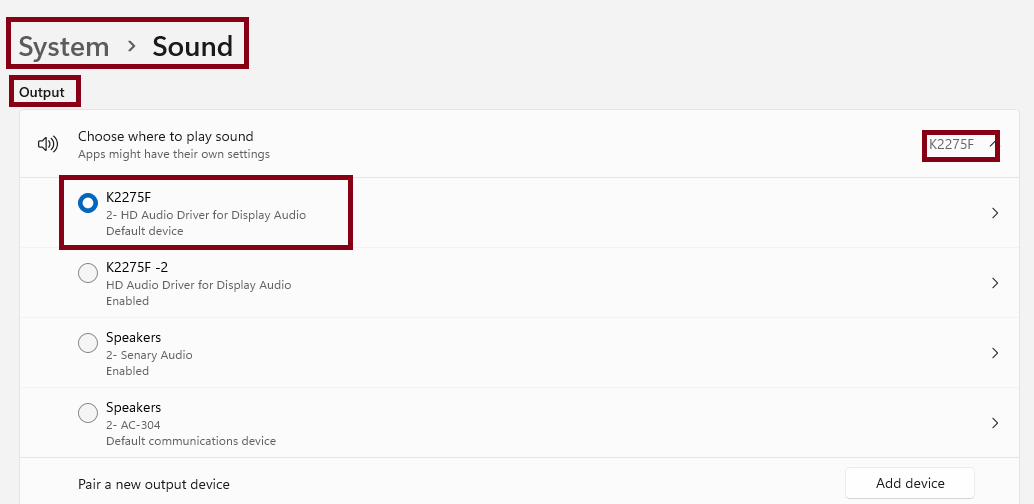Open the Speakers 2- AC-304 entry
Screen dimensions: 1034x504
520,423
